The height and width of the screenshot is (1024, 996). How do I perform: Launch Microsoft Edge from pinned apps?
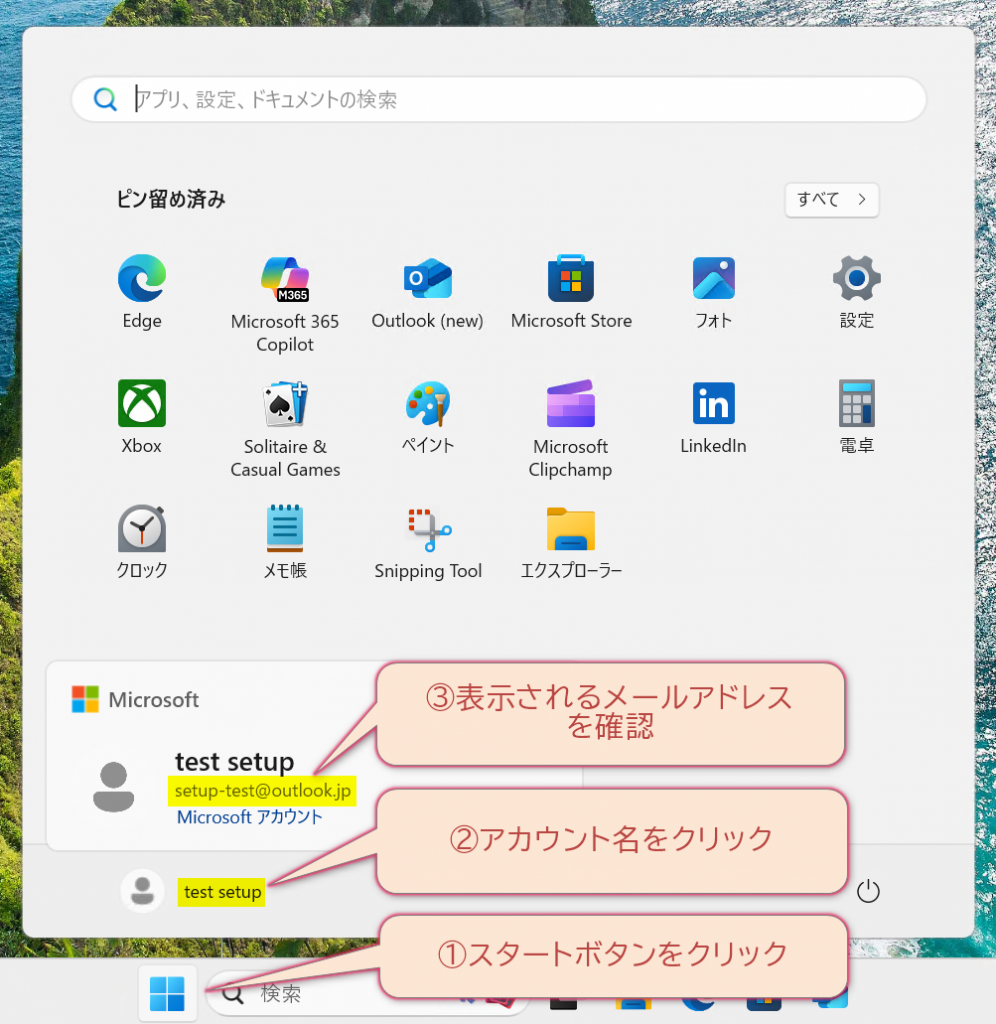[141, 279]
